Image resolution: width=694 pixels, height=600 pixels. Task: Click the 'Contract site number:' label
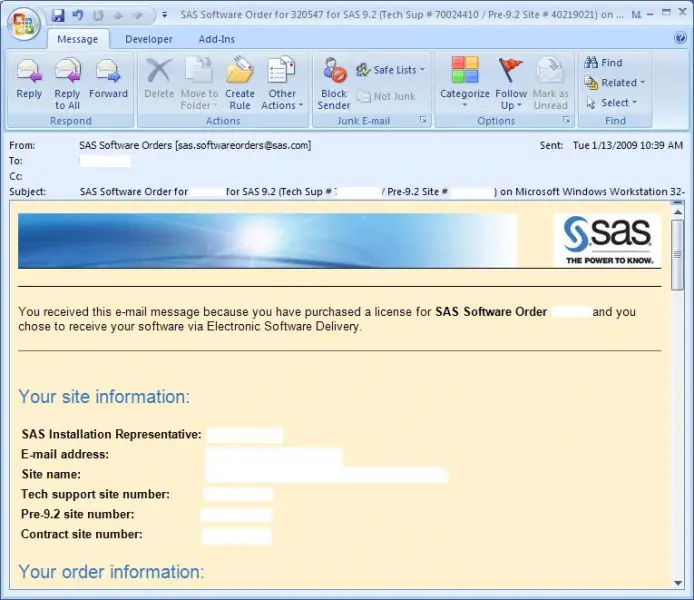(x=81, y=534)
